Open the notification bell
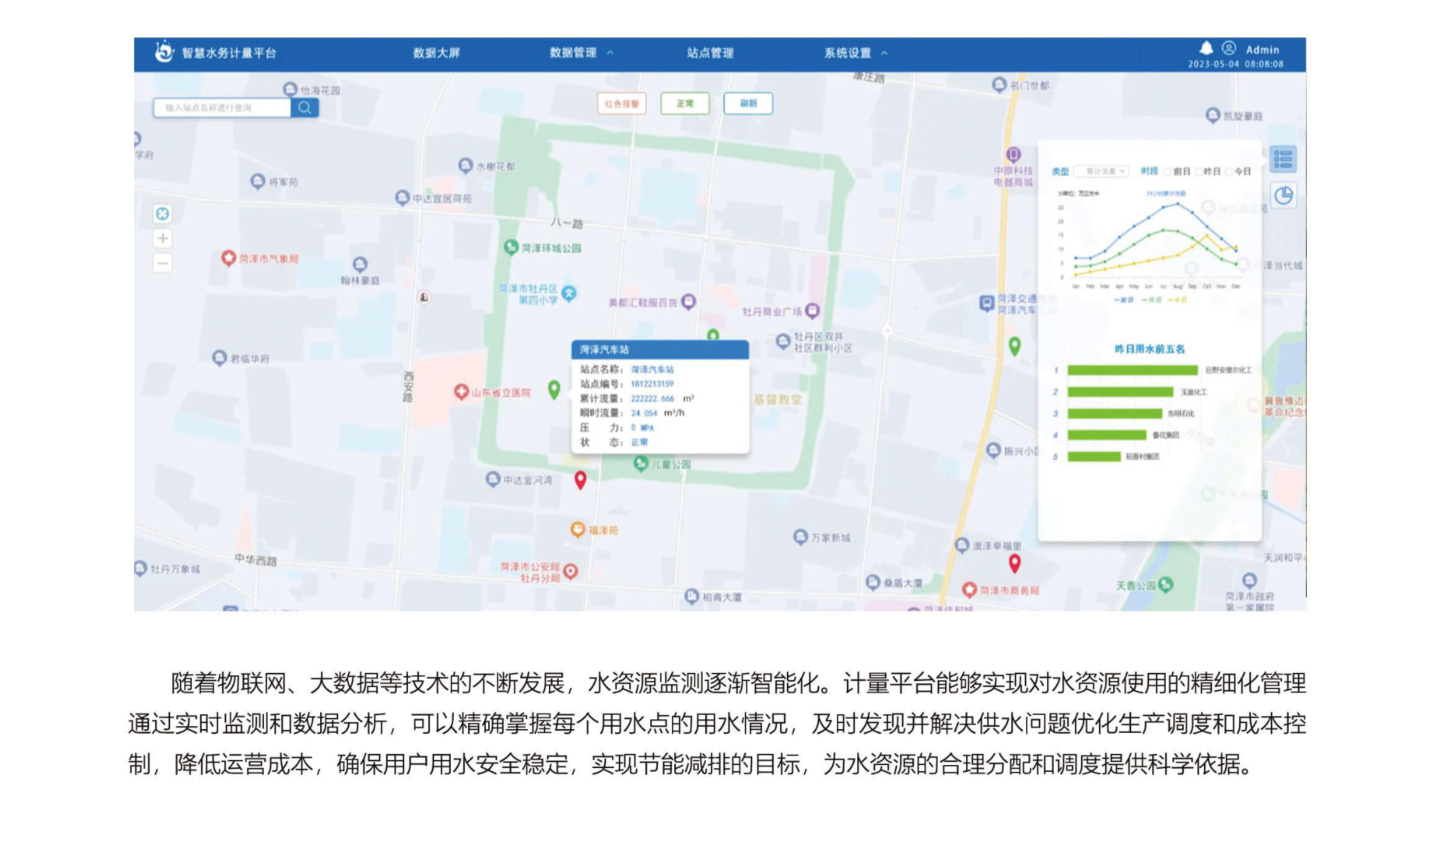The image size is (1446, 846). [x=1206, y=48]
